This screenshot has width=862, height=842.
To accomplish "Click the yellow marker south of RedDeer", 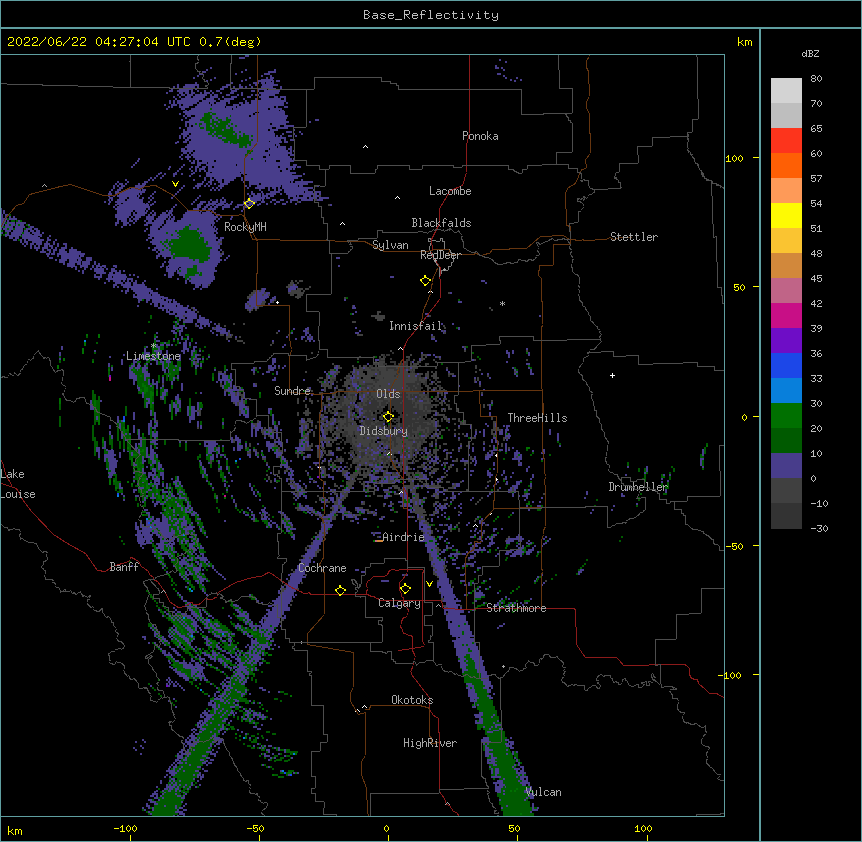I will point(426,281).
